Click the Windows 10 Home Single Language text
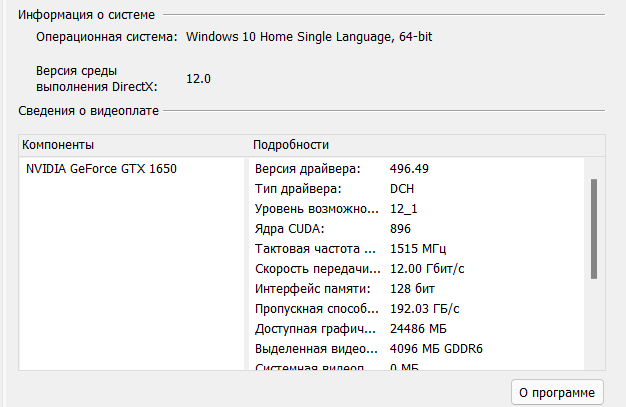Image resolution: width=626 pixels, height=407 pixels. click(308, 37)
